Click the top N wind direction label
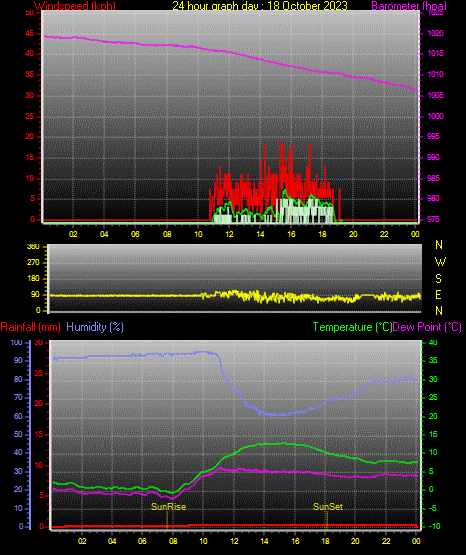This screenshot has width=466, height=555. click(439, 245)
